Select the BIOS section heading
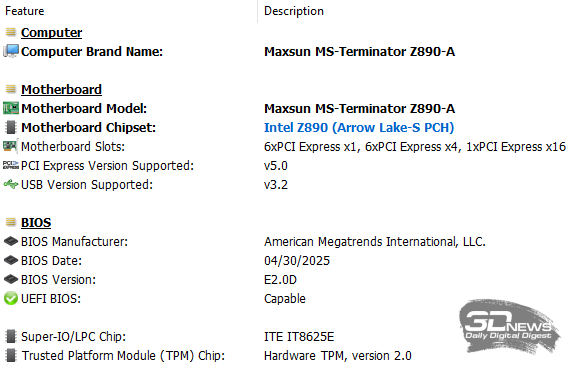Screen dimensions: 574x370 [x=36, y=223]
